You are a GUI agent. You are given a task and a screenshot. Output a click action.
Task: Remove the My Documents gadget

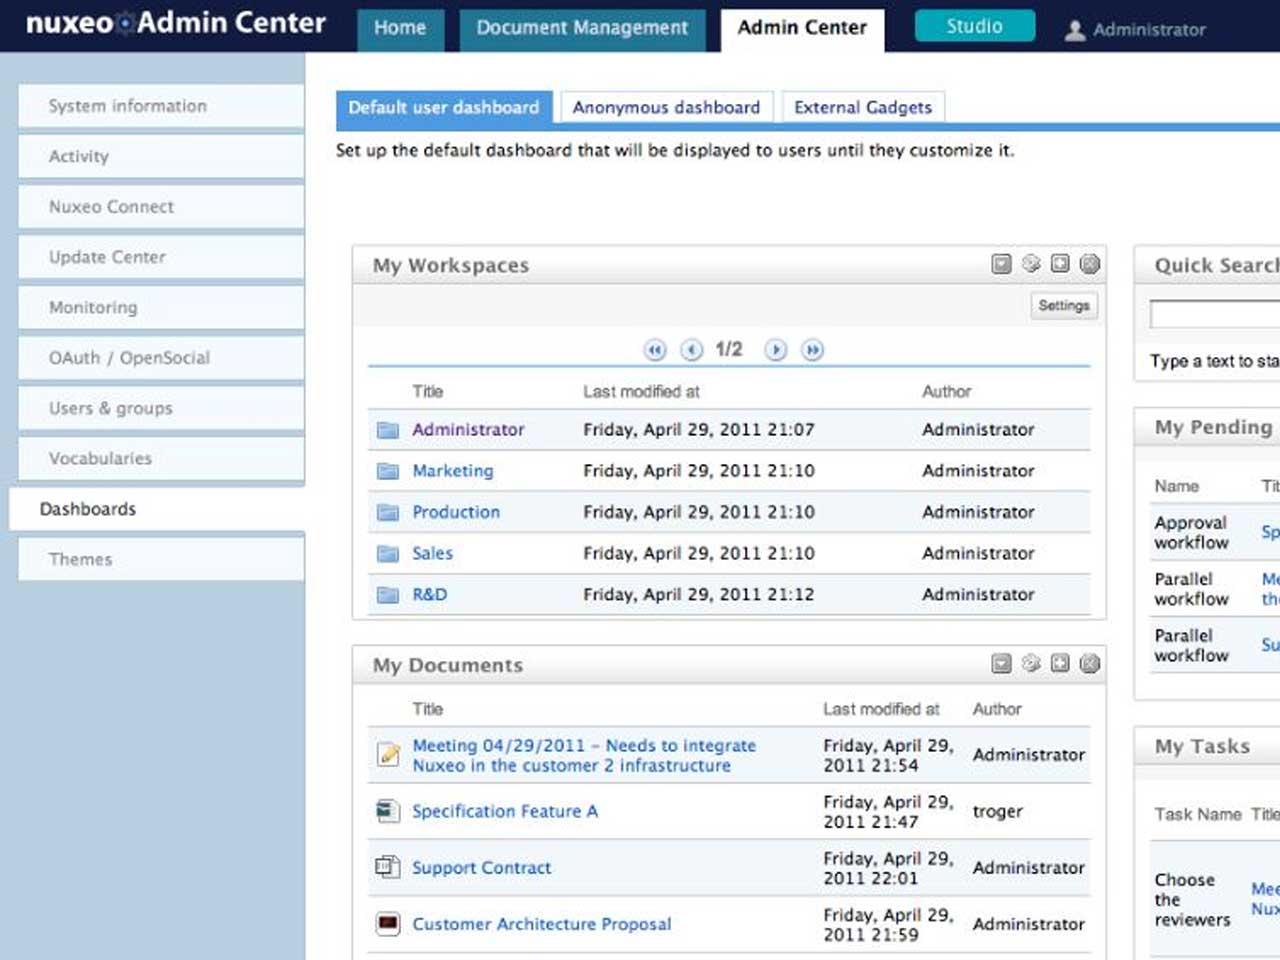(x=1090, y=663)
